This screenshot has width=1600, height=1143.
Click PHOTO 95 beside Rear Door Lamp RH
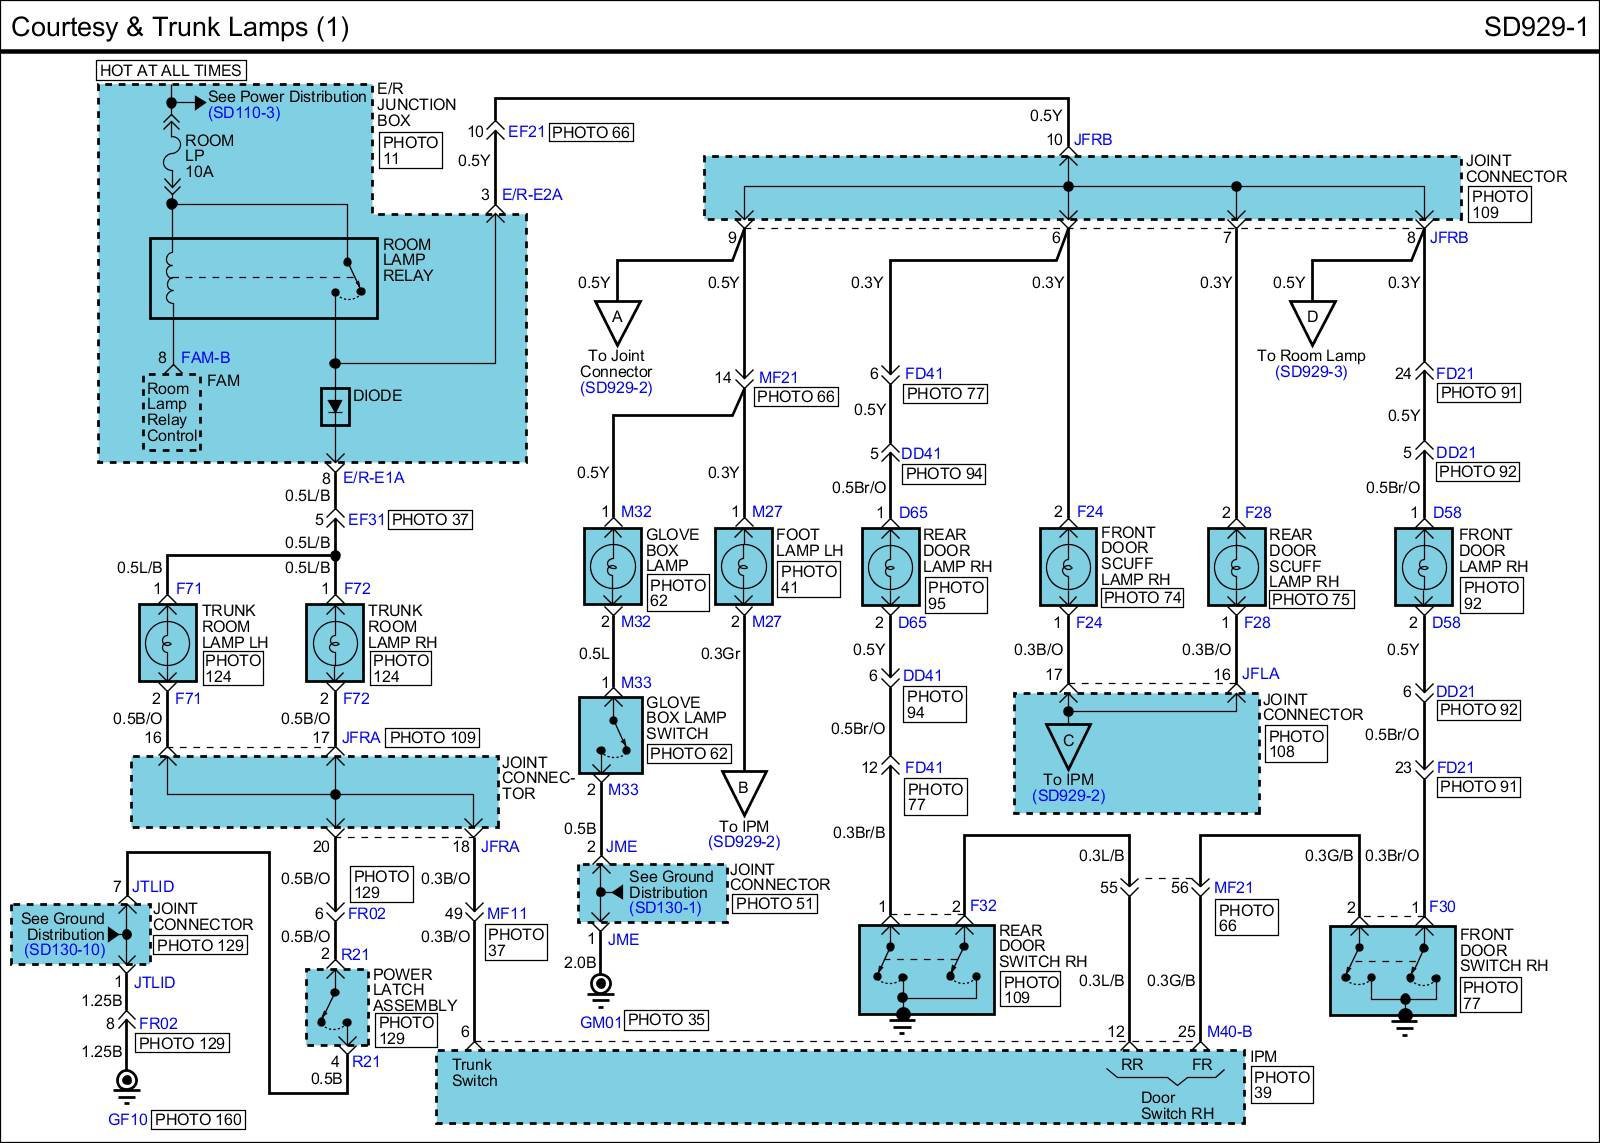tap(955, 595)
